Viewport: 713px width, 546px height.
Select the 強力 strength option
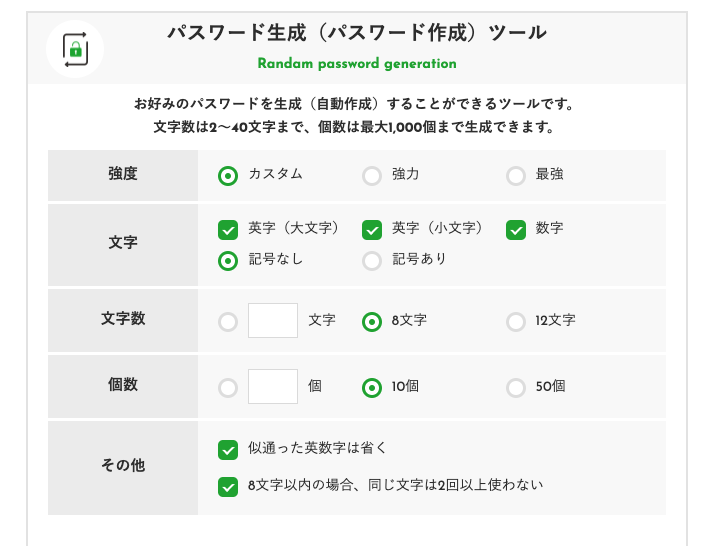coord(372,176)
